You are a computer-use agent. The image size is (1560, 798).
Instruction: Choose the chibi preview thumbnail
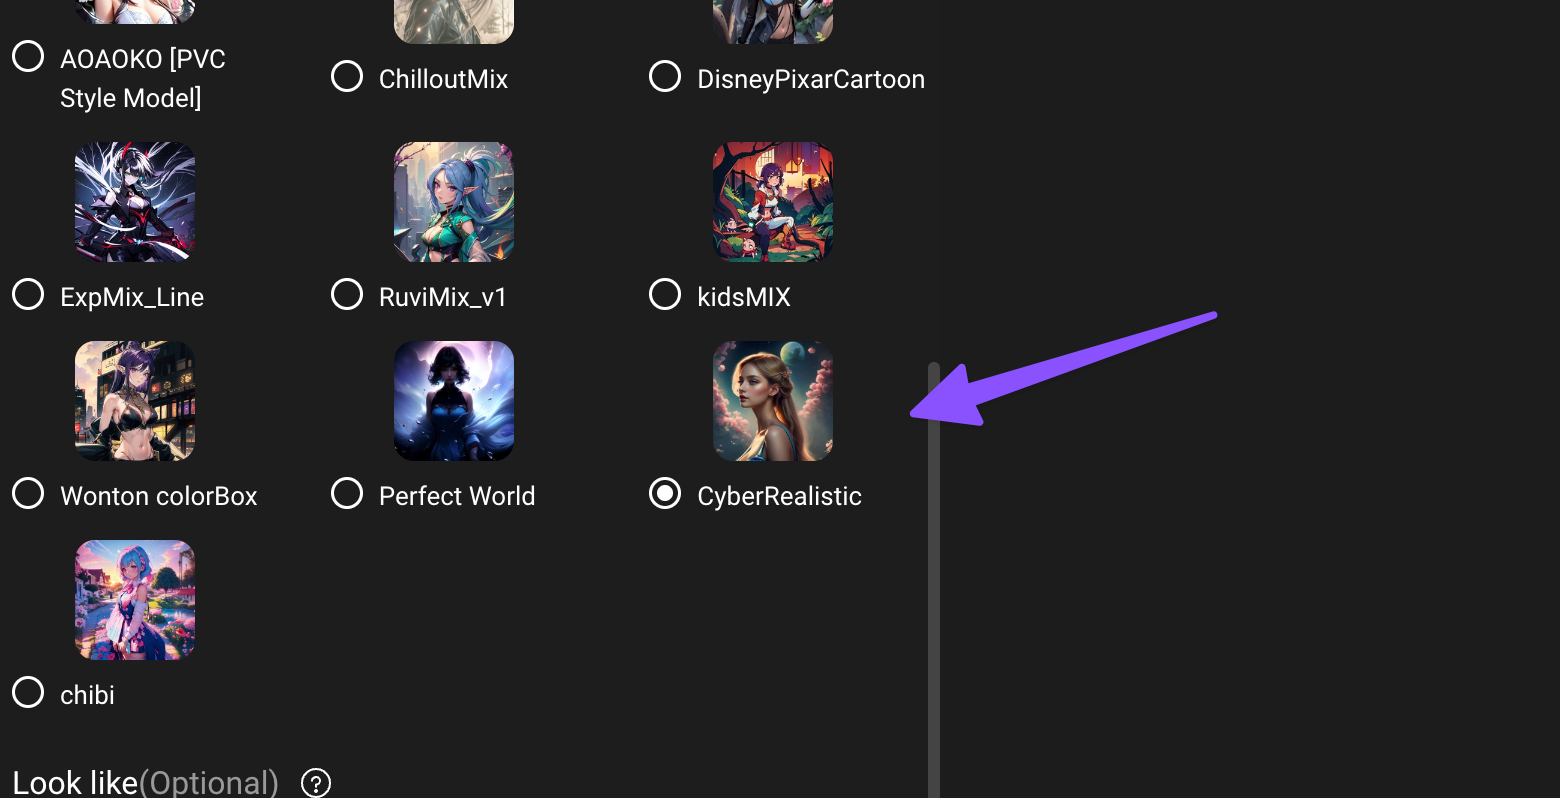[x=135, y=600]
